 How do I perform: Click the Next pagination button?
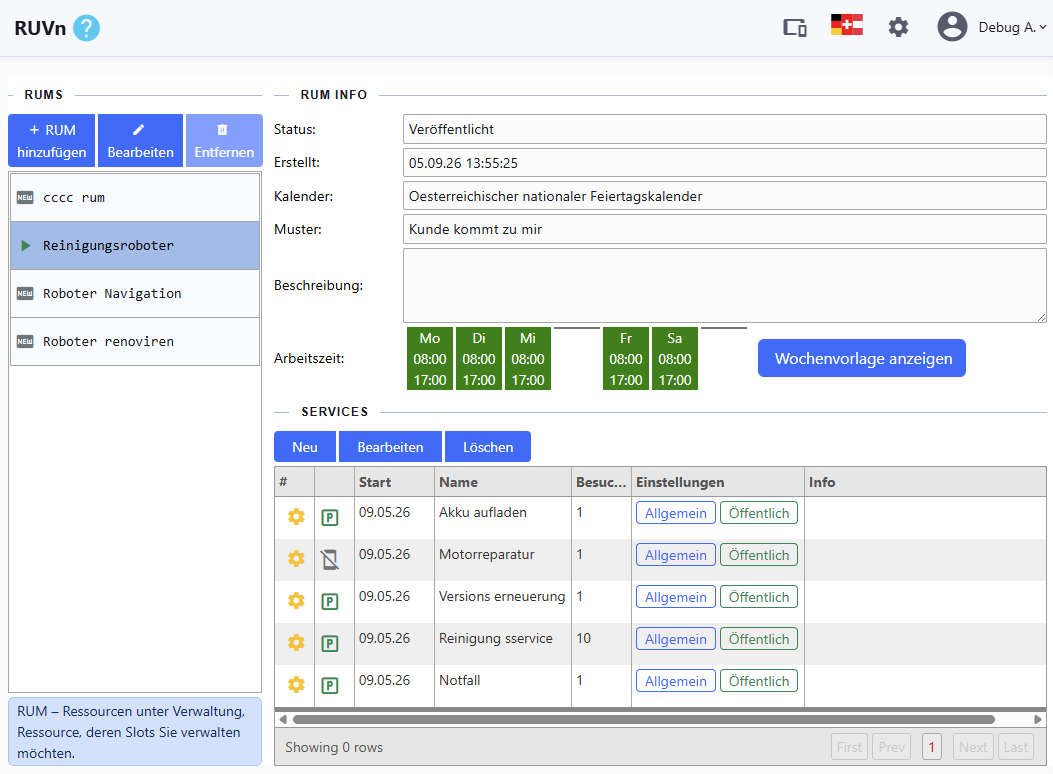tap(972, 746)
